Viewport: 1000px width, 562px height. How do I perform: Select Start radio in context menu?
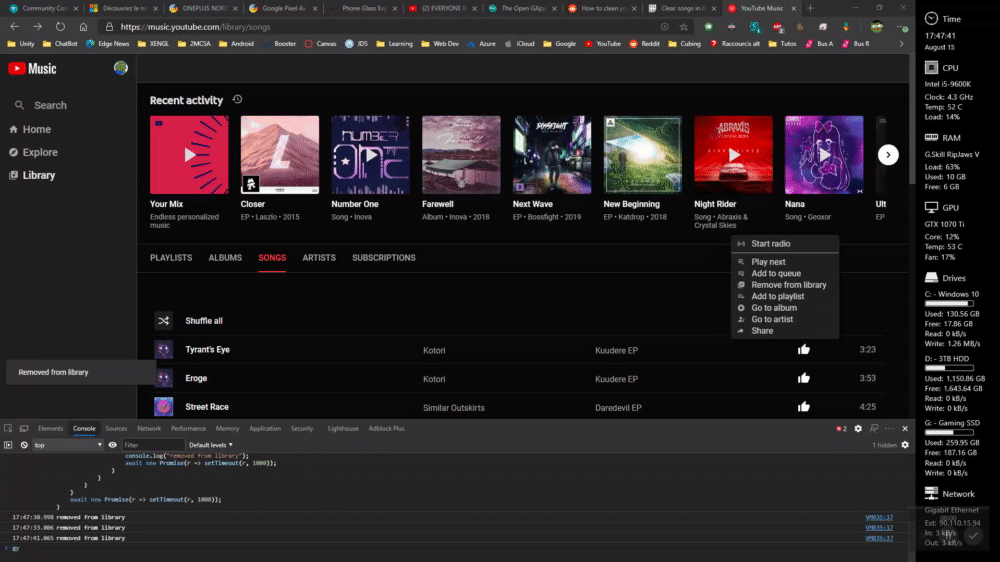click(785, 244)
